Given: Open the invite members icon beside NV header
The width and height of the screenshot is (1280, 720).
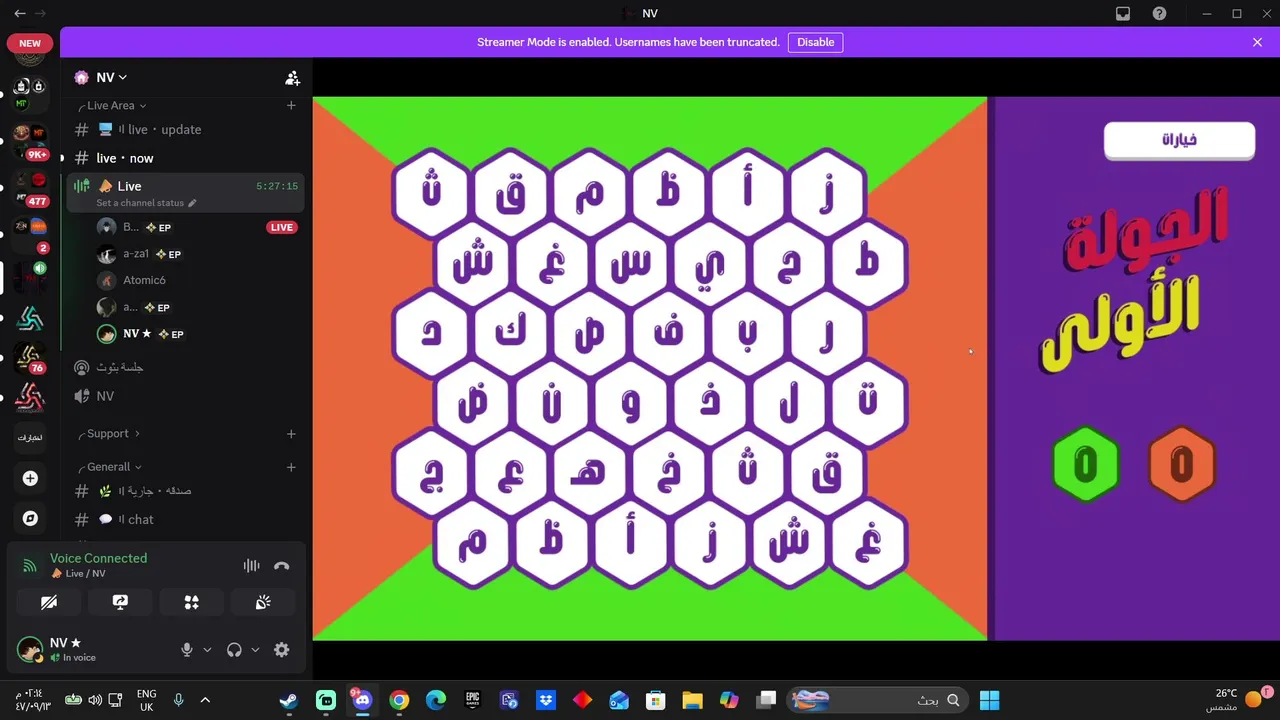Looking at the screenshot, I should click(x=292, y=78).
